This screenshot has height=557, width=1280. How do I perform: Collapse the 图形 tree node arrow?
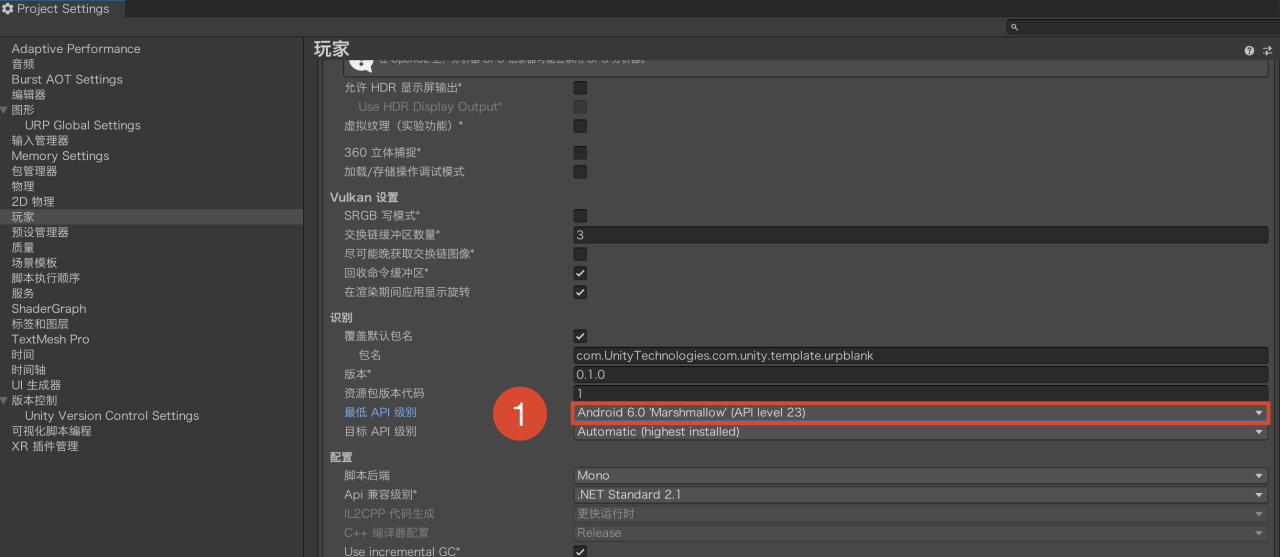[x=5, y=110]
